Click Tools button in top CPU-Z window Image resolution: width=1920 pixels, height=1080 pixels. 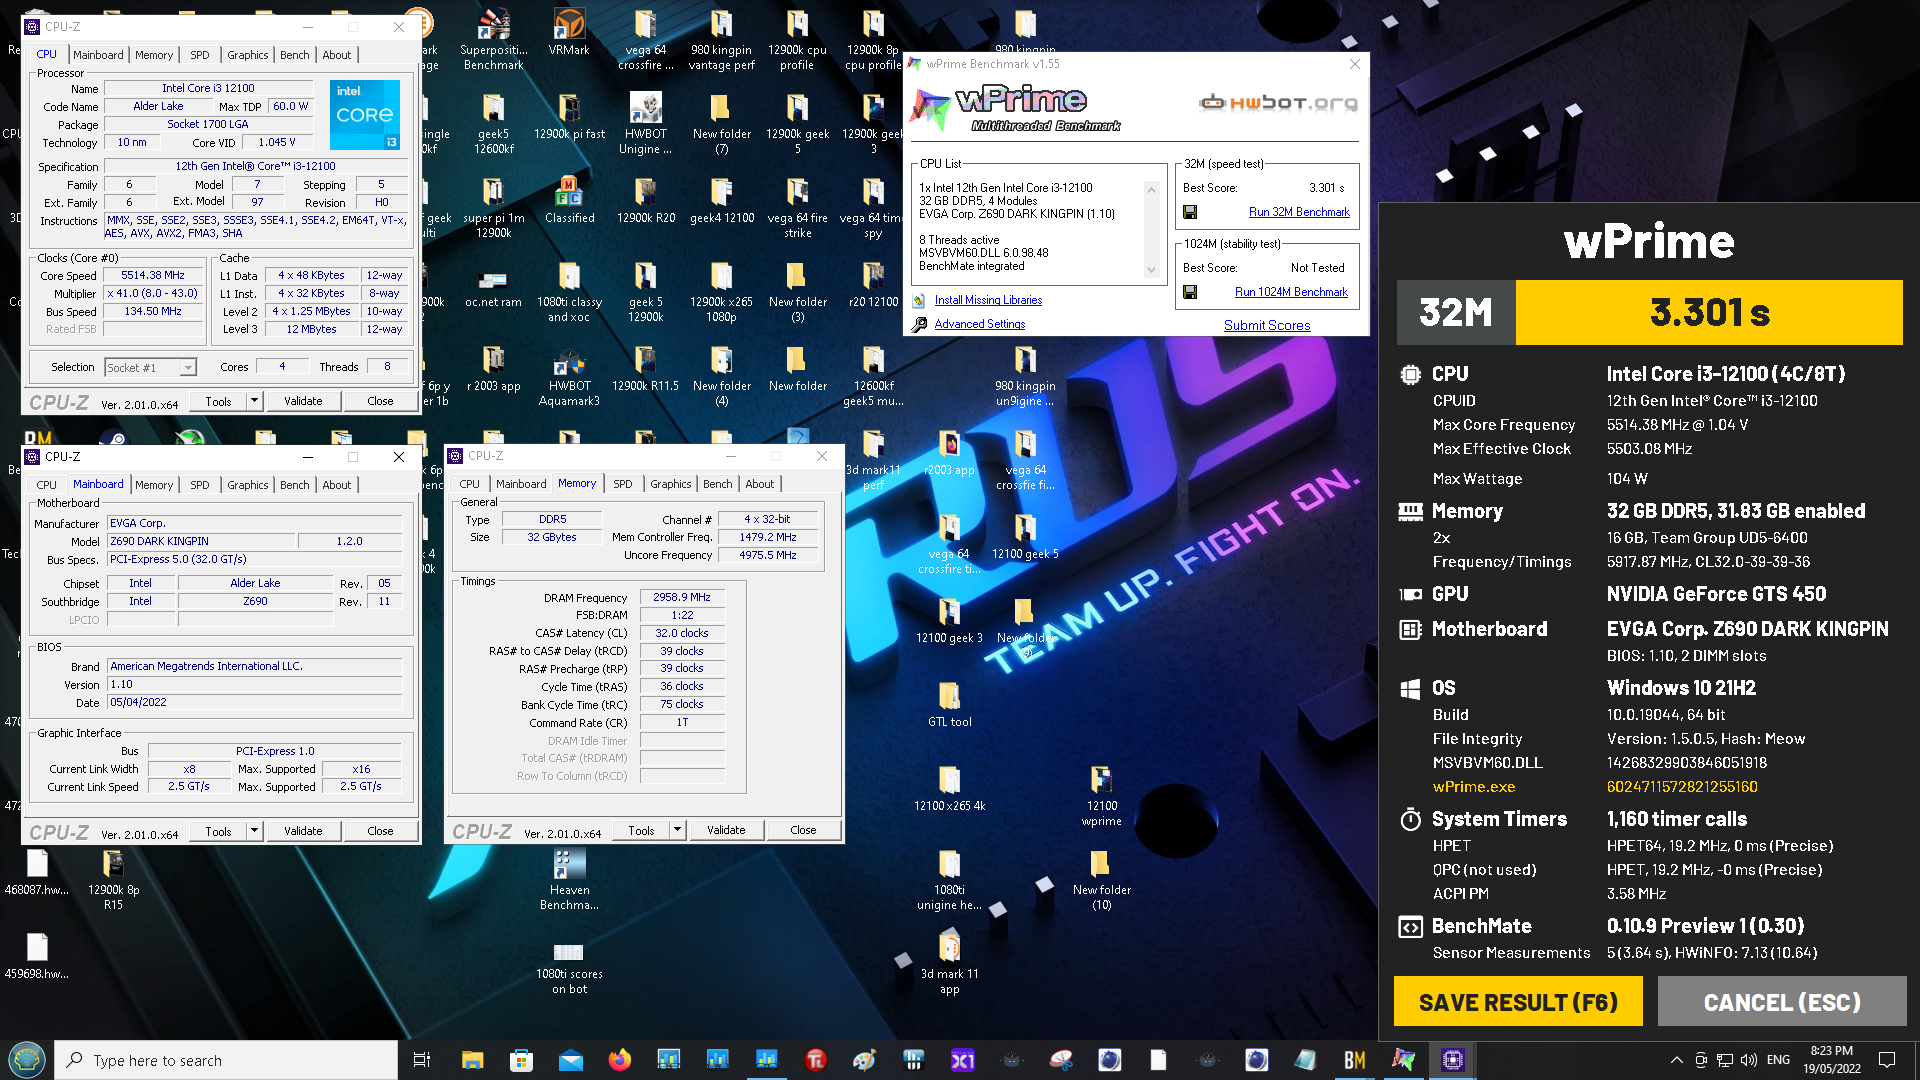[x=218, y=401]
